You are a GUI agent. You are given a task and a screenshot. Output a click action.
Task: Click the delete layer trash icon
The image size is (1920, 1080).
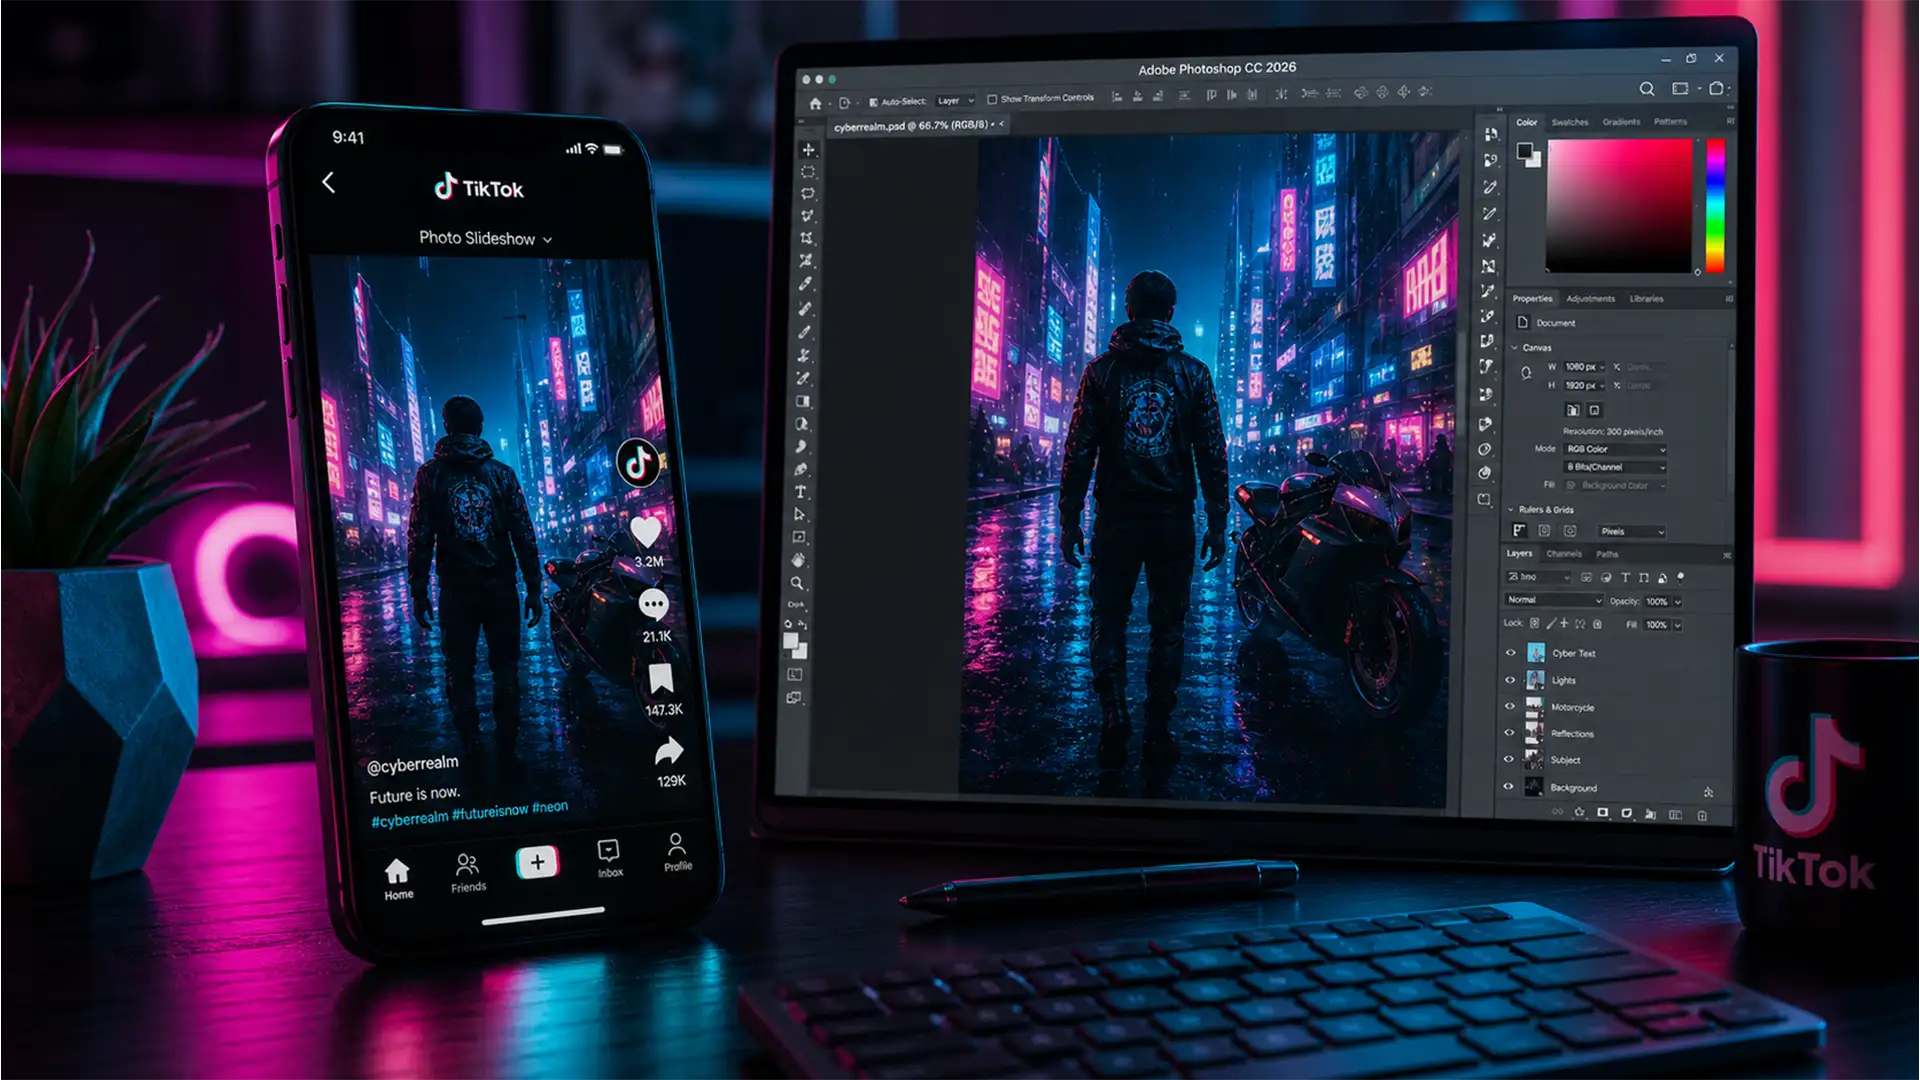point(1702,815)
